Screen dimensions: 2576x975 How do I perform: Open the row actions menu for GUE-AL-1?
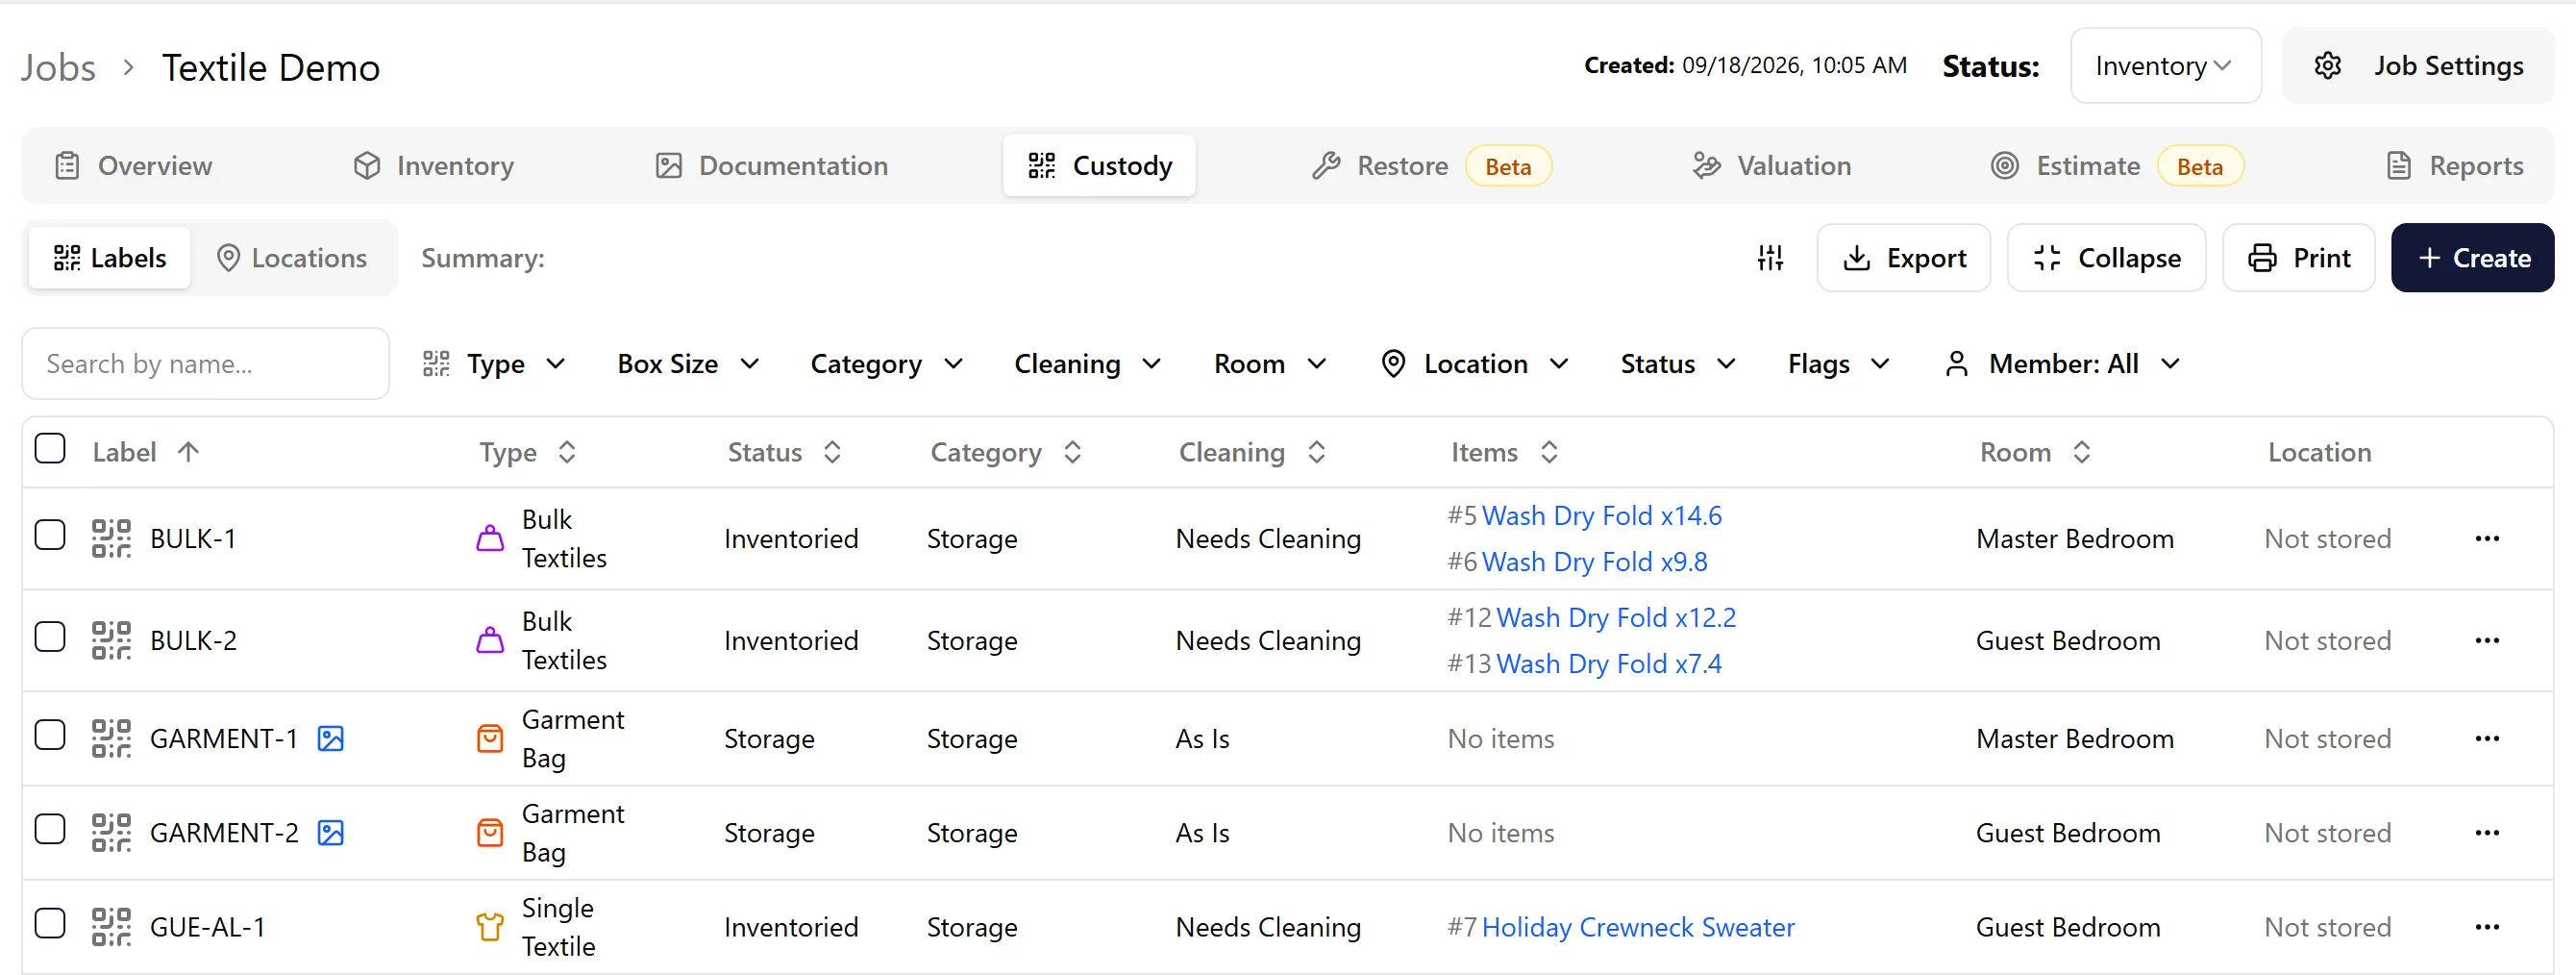(x=2487, y=927)
